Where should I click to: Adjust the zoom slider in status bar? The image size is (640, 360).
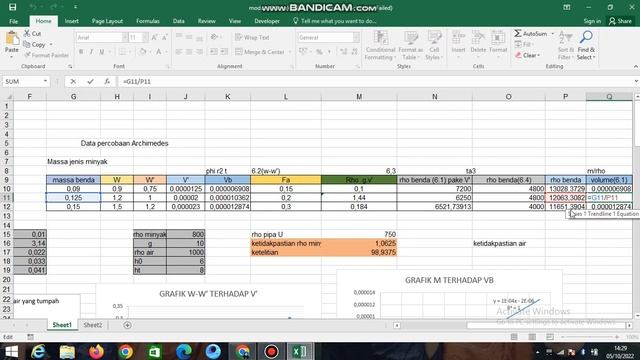[589, 337]
